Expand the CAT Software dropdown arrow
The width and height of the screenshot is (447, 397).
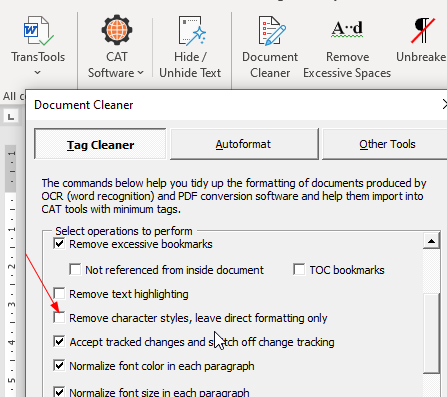(140, 72)
